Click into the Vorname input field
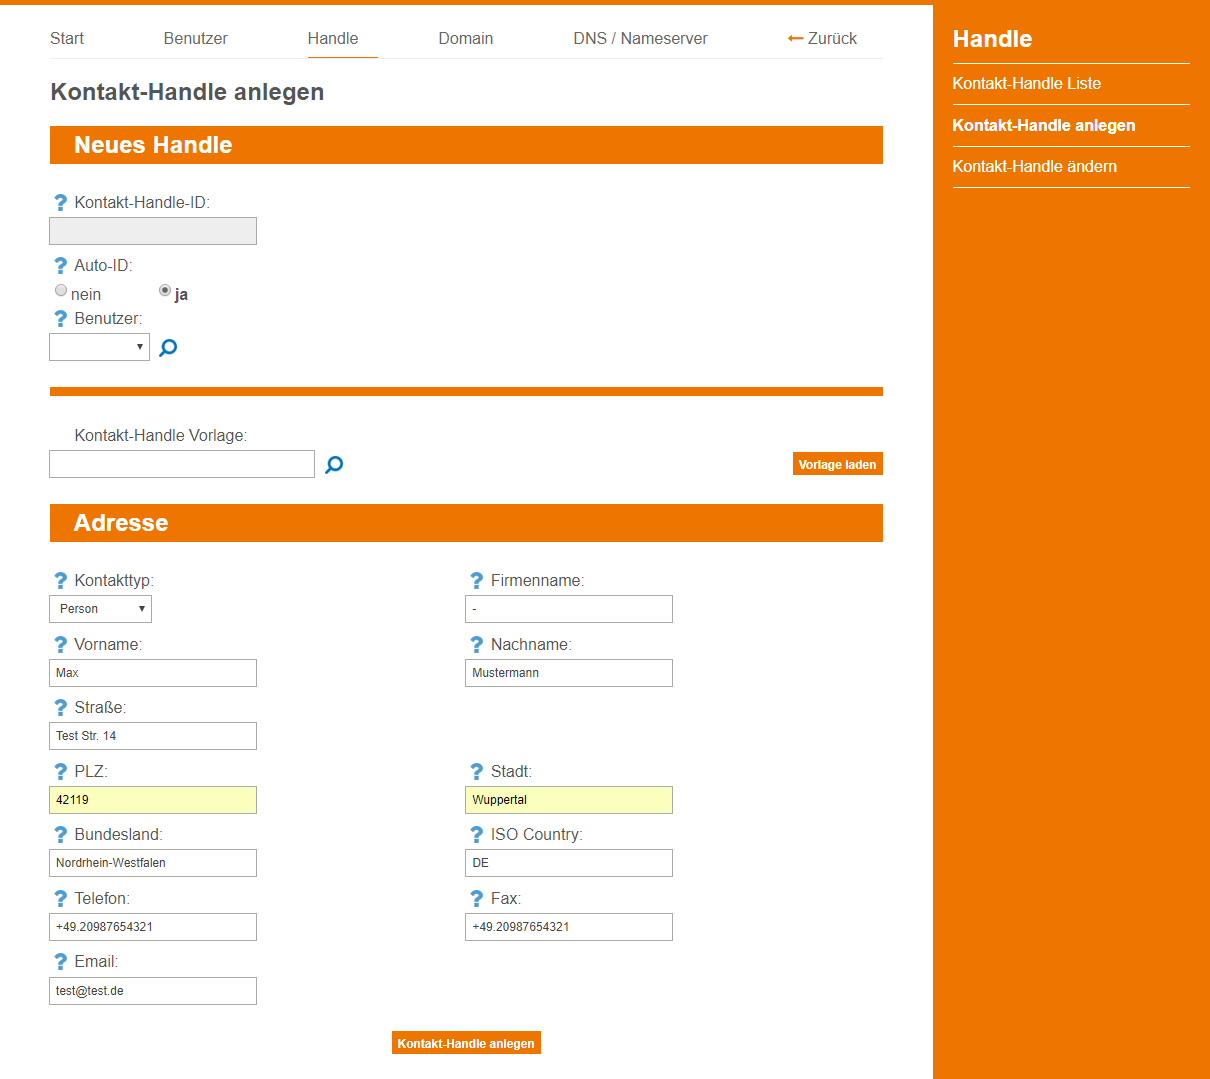Screen dimensions: 1210x1079 coord(153,673)
